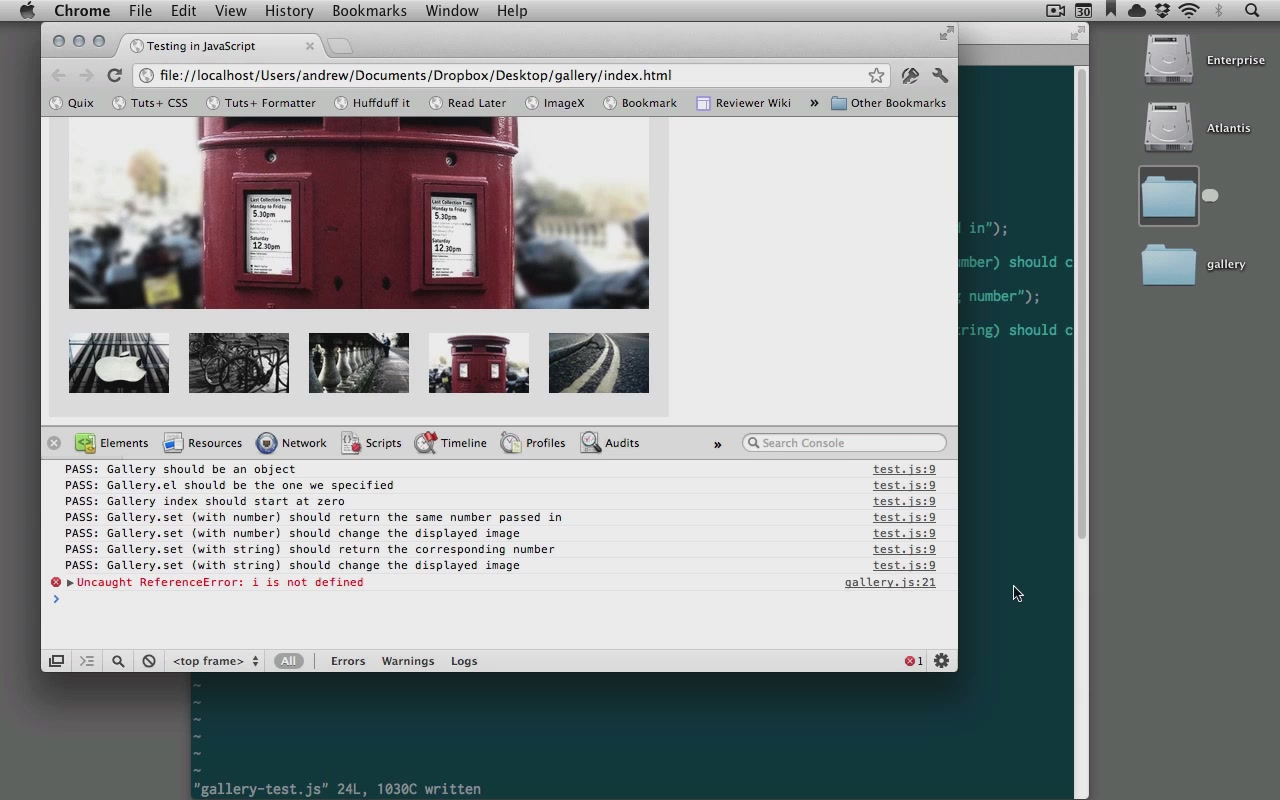Image resolution: width=1280 pixels, height=800 pixels.
Task: Dock DevTools to separate window icon
Action: tap(56, 661)
